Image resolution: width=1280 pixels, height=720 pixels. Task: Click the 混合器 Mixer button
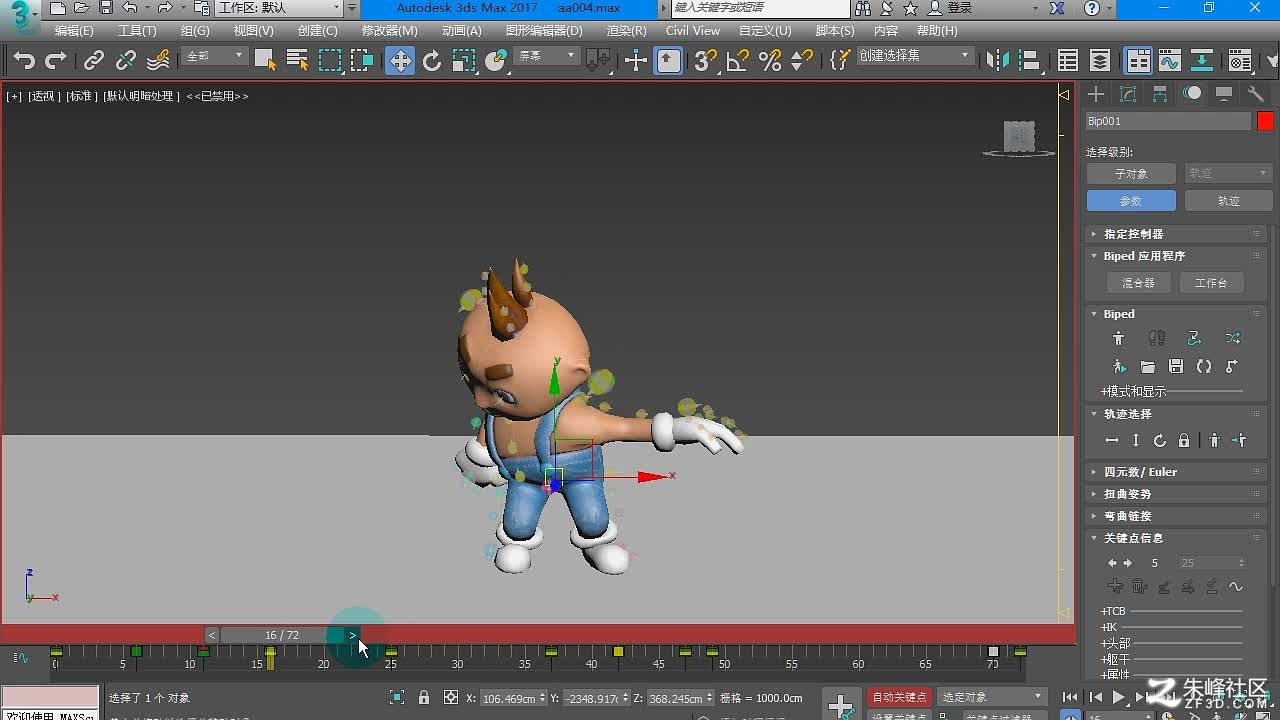(1138, 283)
